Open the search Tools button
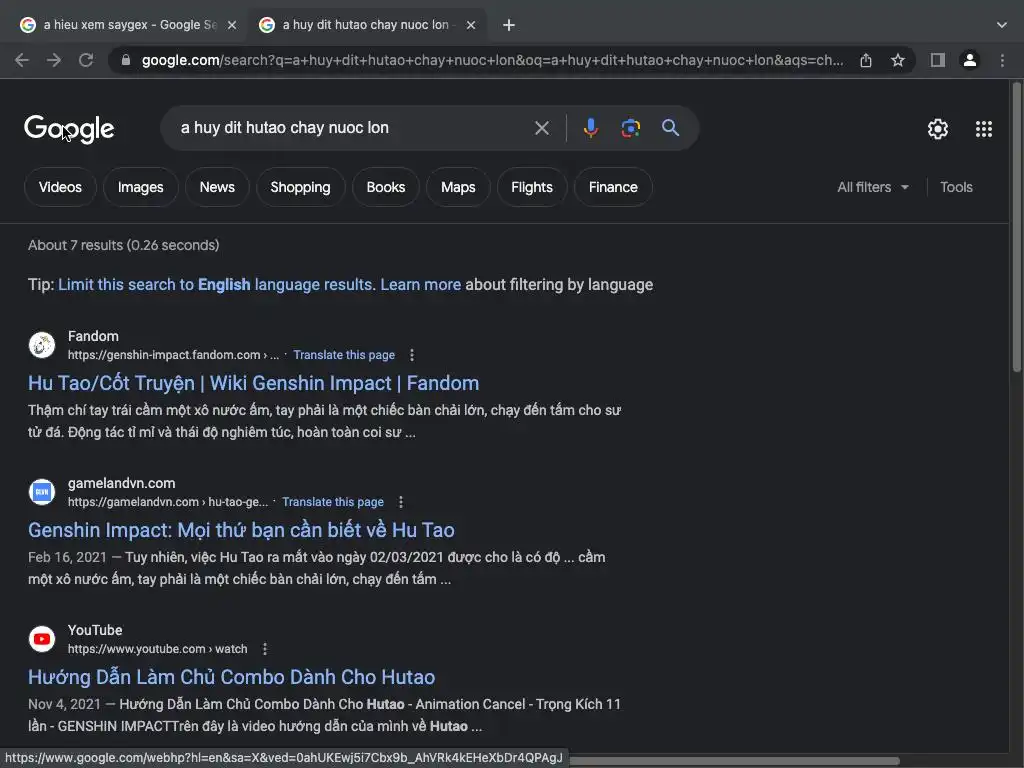The height and width of the screenshot is (768, 1024). (956, 187)
